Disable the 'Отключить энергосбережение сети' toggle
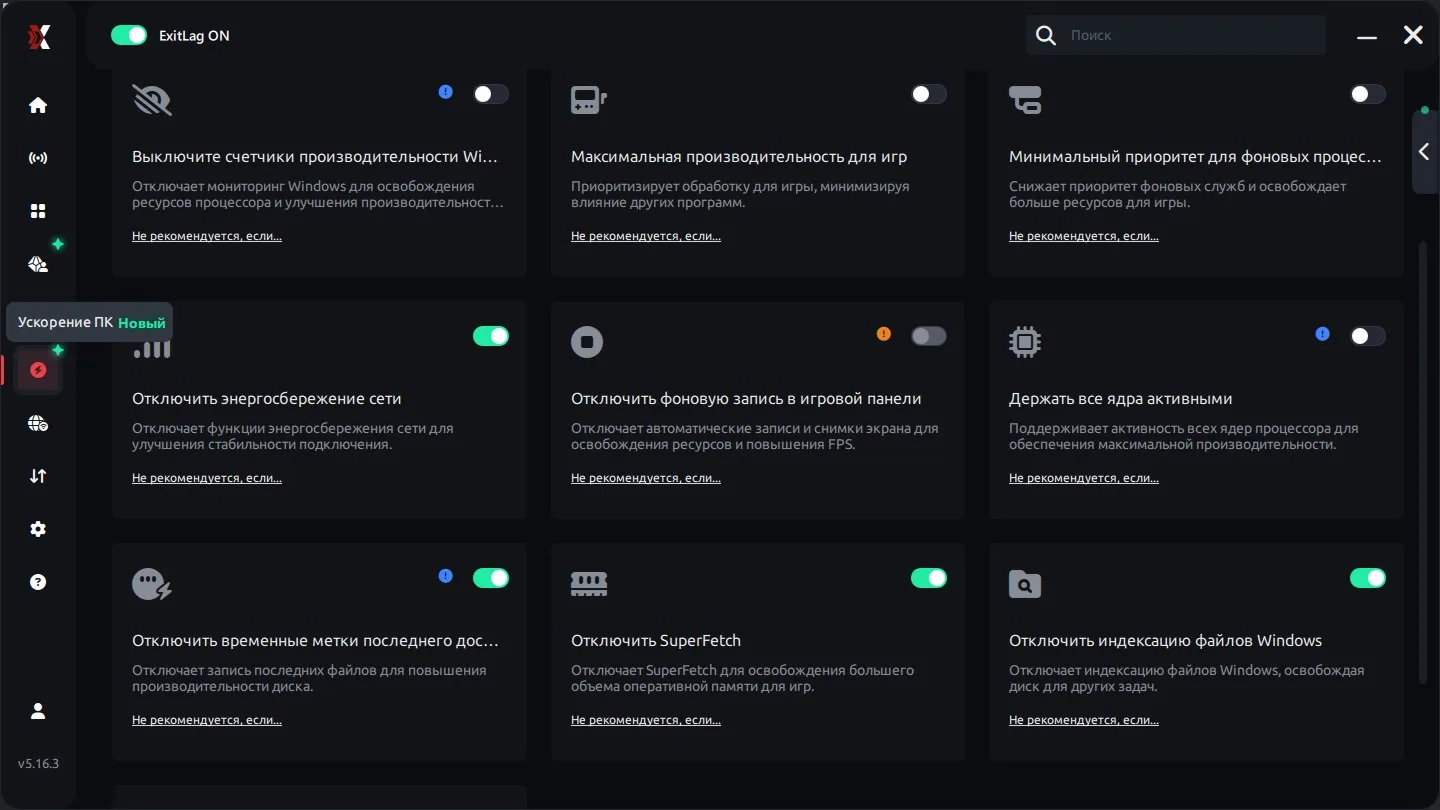 tap(491, 336)
